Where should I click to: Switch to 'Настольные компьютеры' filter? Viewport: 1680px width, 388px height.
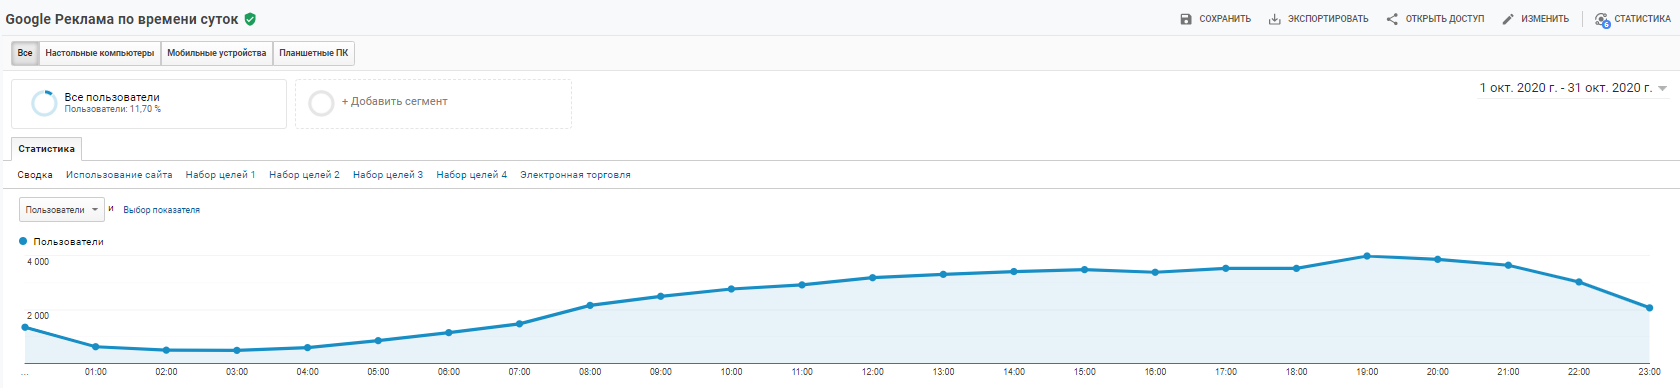100,53
